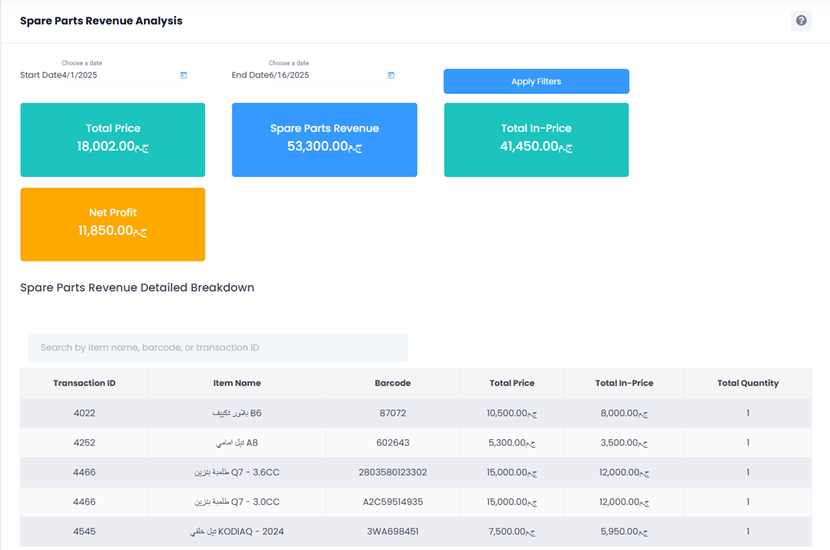Select the Total In-Price summary card
Image resolution: width=830 pixels, height=550 pixels.
536,140
